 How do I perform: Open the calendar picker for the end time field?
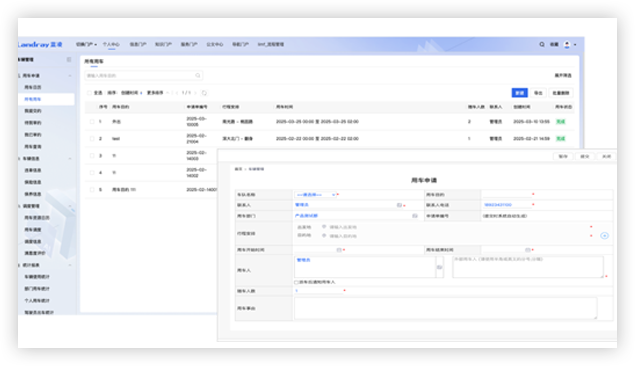tap(528, 250)
